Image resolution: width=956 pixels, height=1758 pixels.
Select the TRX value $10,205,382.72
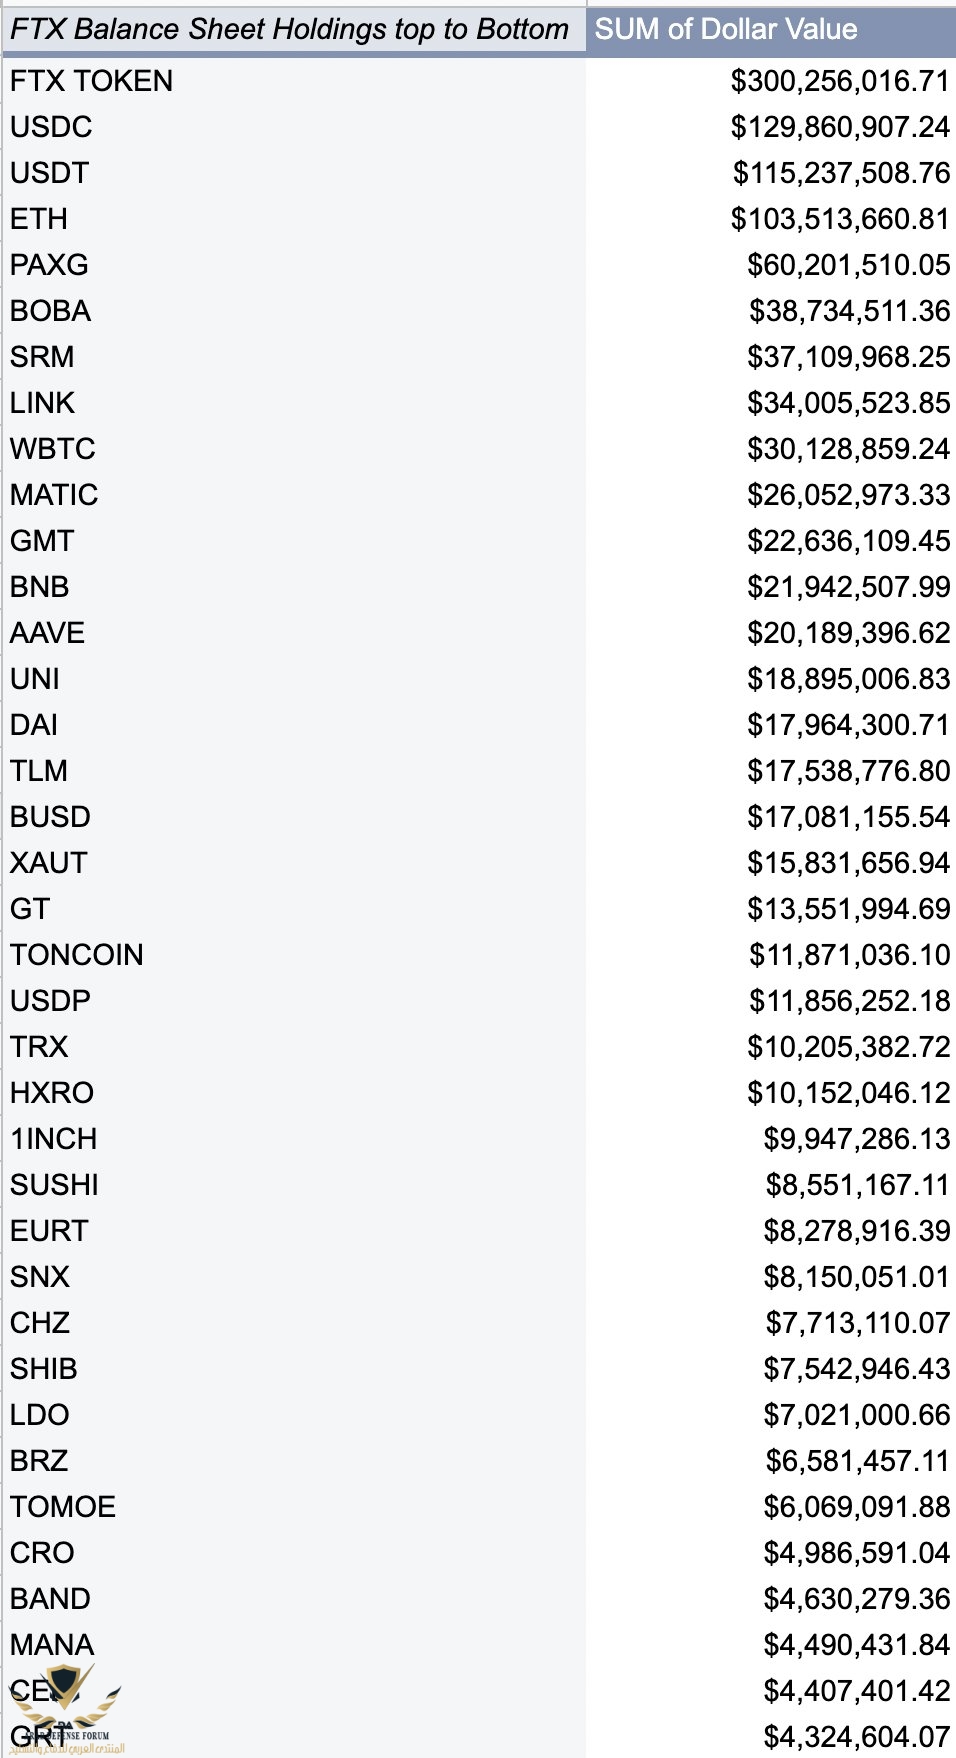tap(848, 1047)
